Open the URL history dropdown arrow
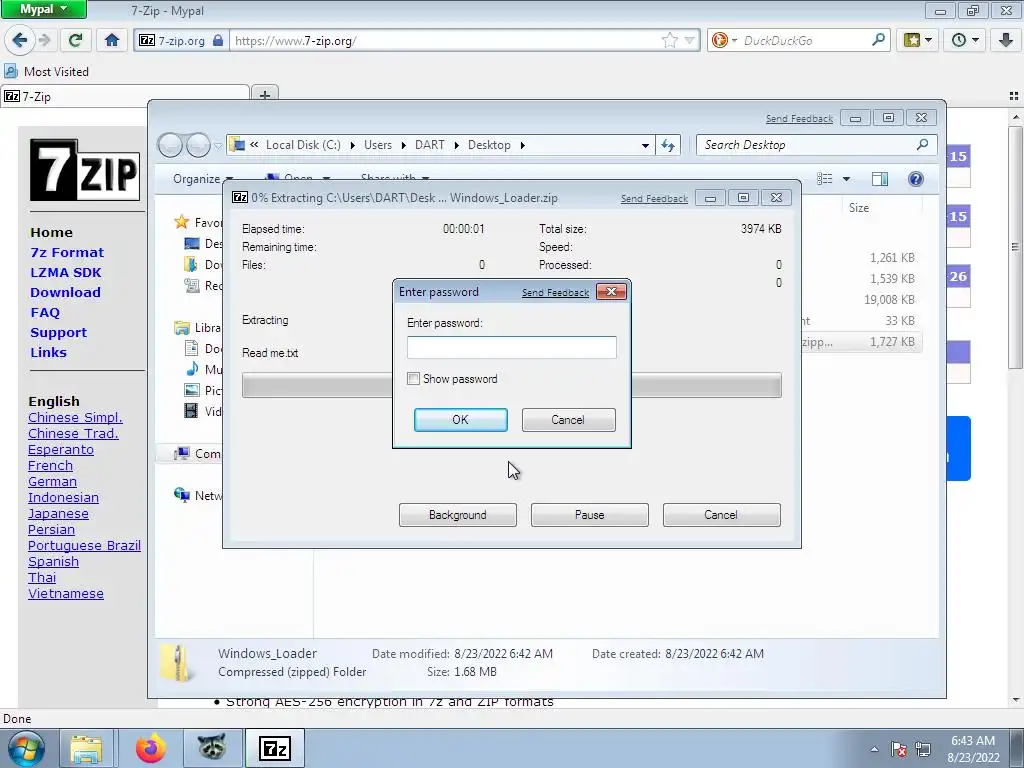 tap(689, 40)
